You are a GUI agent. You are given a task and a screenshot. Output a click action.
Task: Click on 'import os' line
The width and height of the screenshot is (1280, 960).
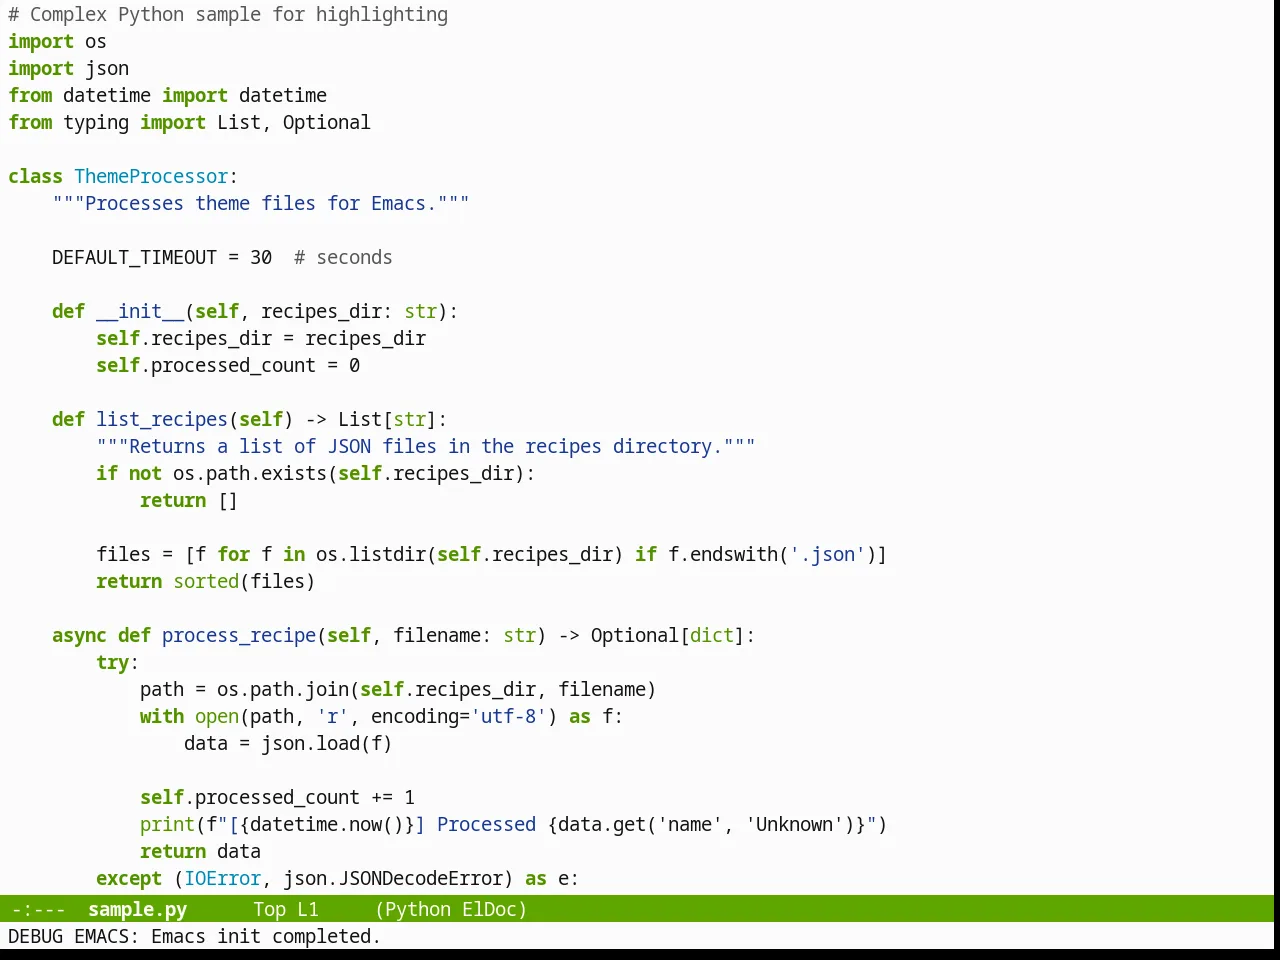click(x=57, y=42)
